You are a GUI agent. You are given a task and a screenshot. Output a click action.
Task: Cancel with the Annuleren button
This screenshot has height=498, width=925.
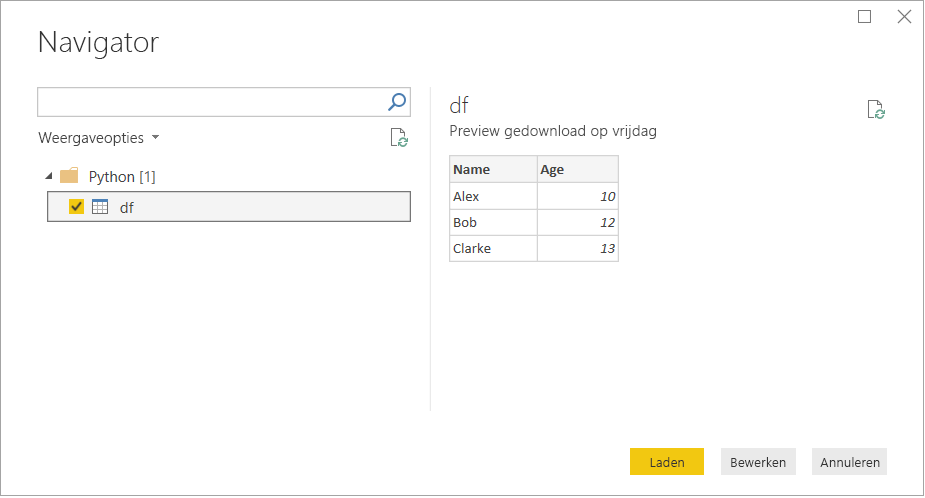849,461
